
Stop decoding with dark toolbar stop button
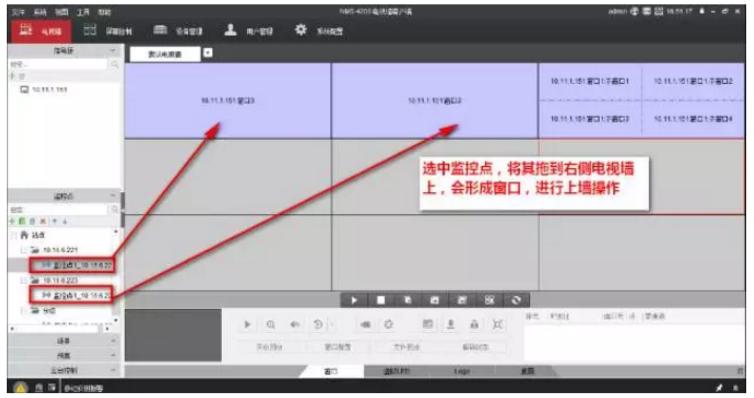pos(381,300)
